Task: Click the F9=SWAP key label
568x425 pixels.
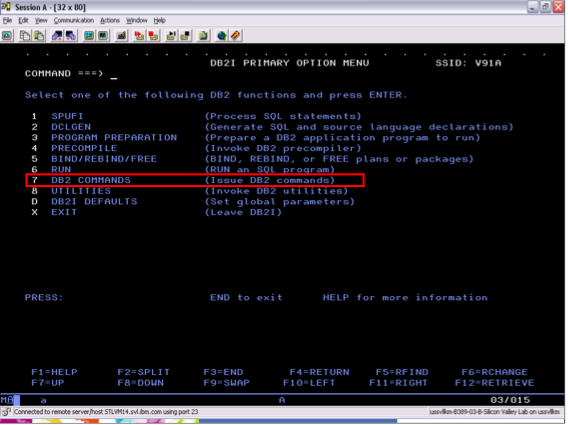Action: [x=226, y=383]
